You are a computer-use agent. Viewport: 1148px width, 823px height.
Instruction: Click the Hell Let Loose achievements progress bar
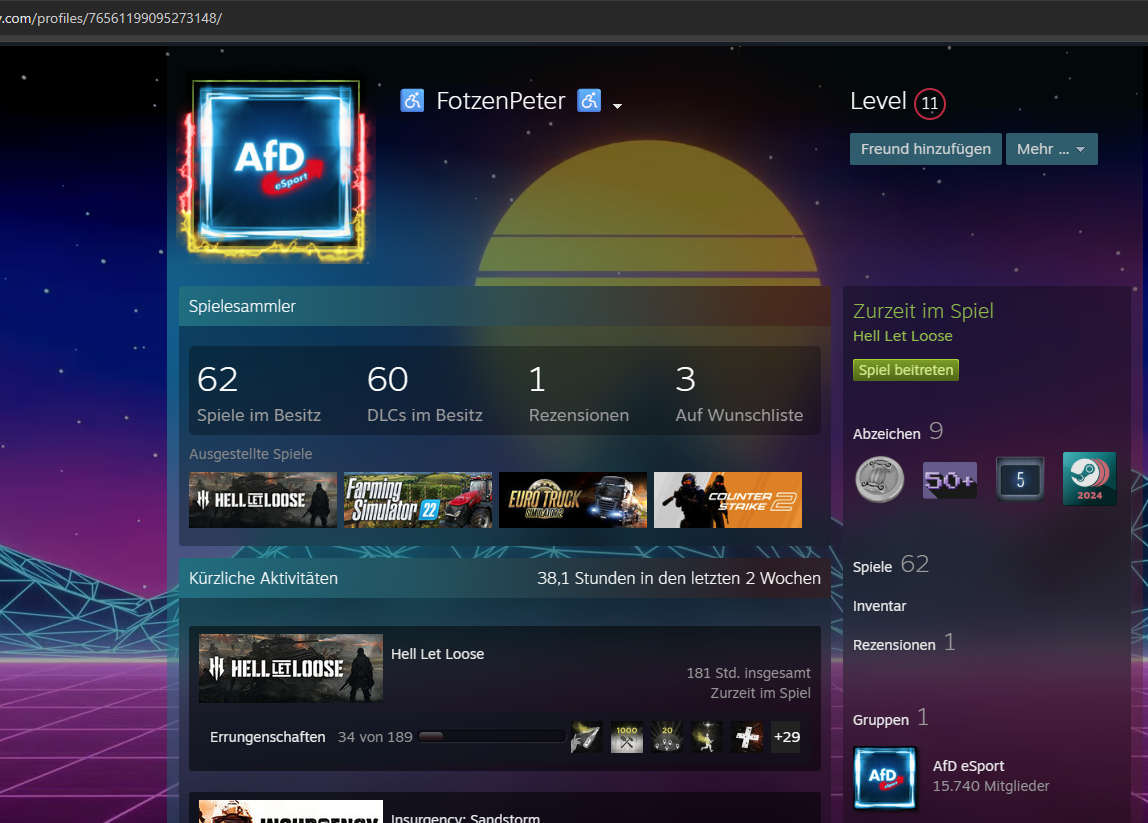(491, 737)
